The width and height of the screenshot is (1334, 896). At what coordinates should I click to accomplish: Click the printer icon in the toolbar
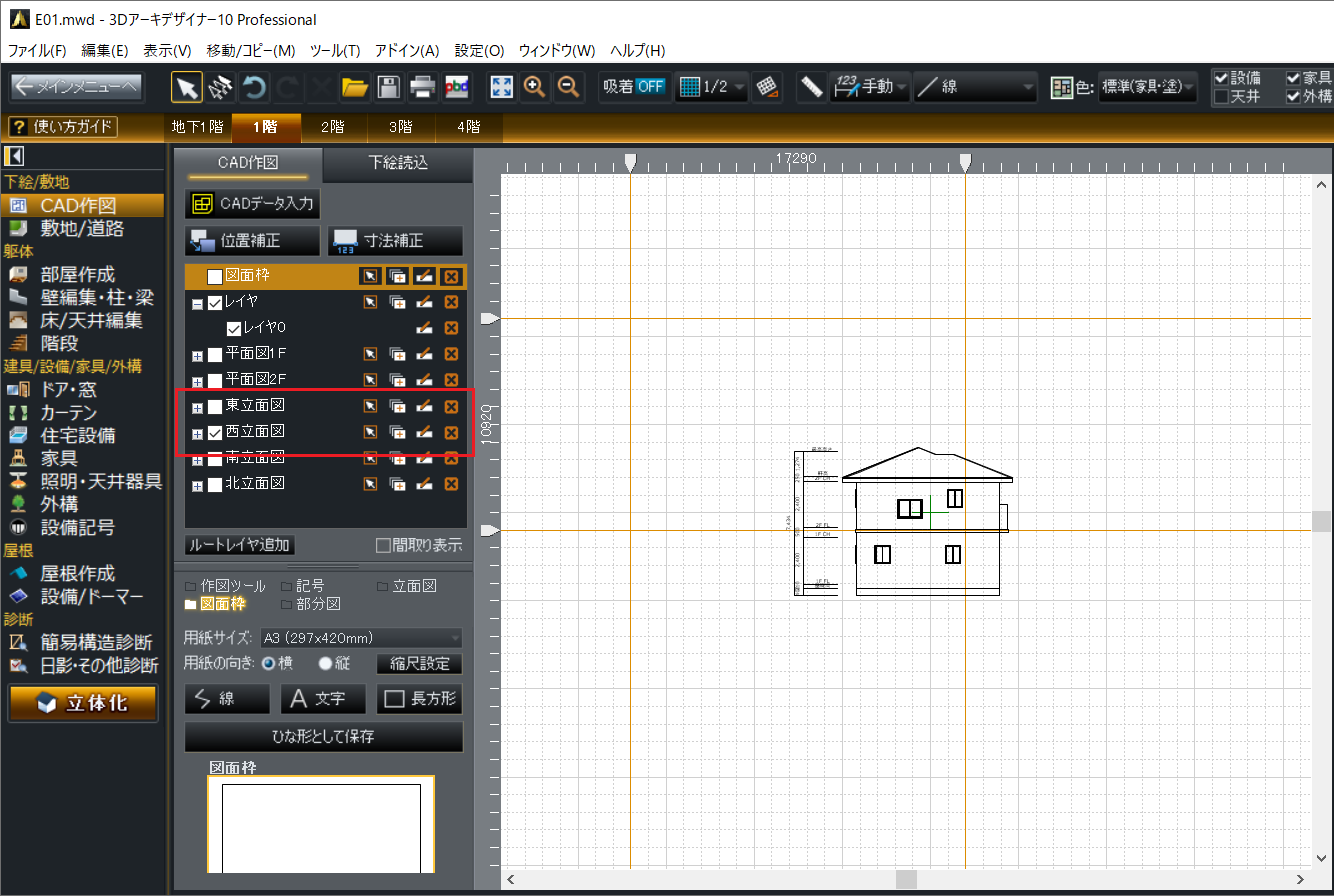point(422,87)
